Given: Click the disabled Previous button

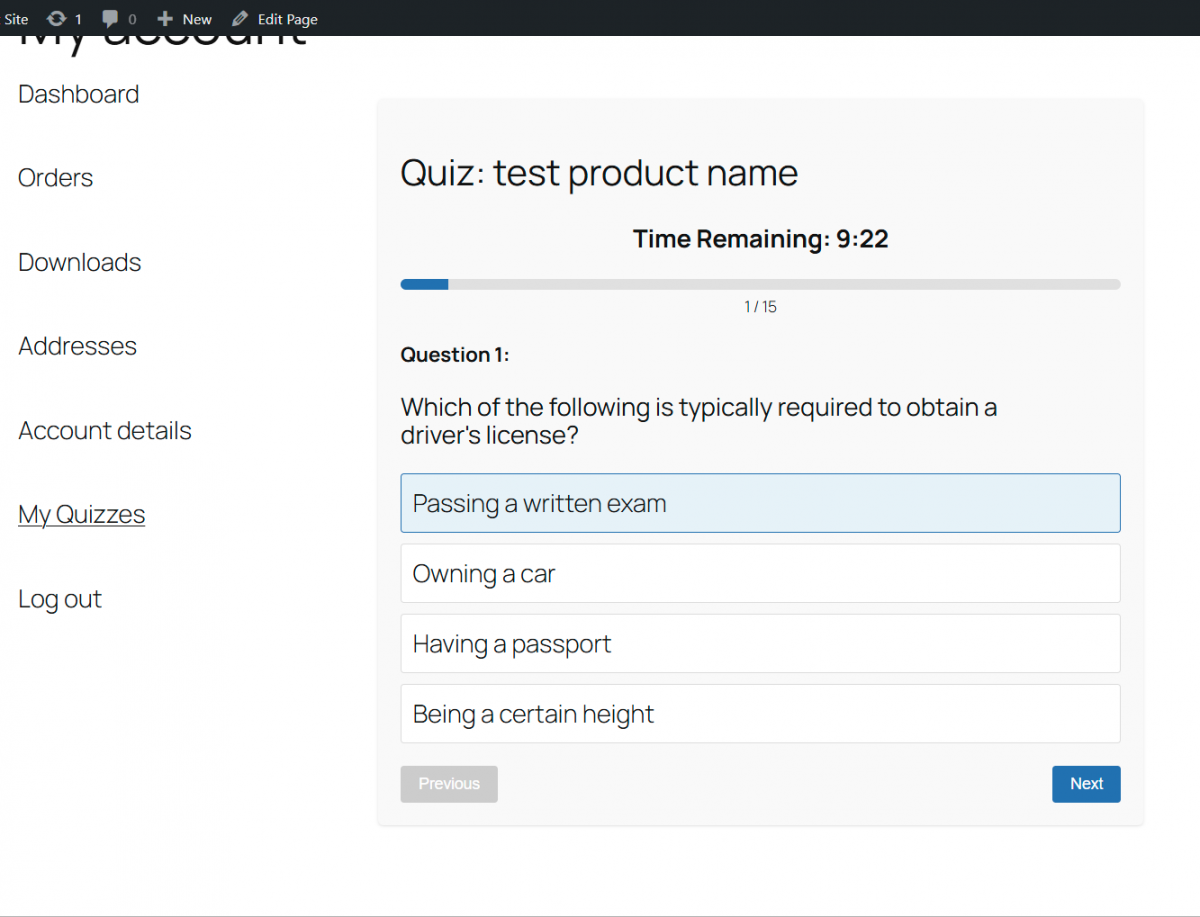Looking at the screenshot, I should click(x=449, y=784).
